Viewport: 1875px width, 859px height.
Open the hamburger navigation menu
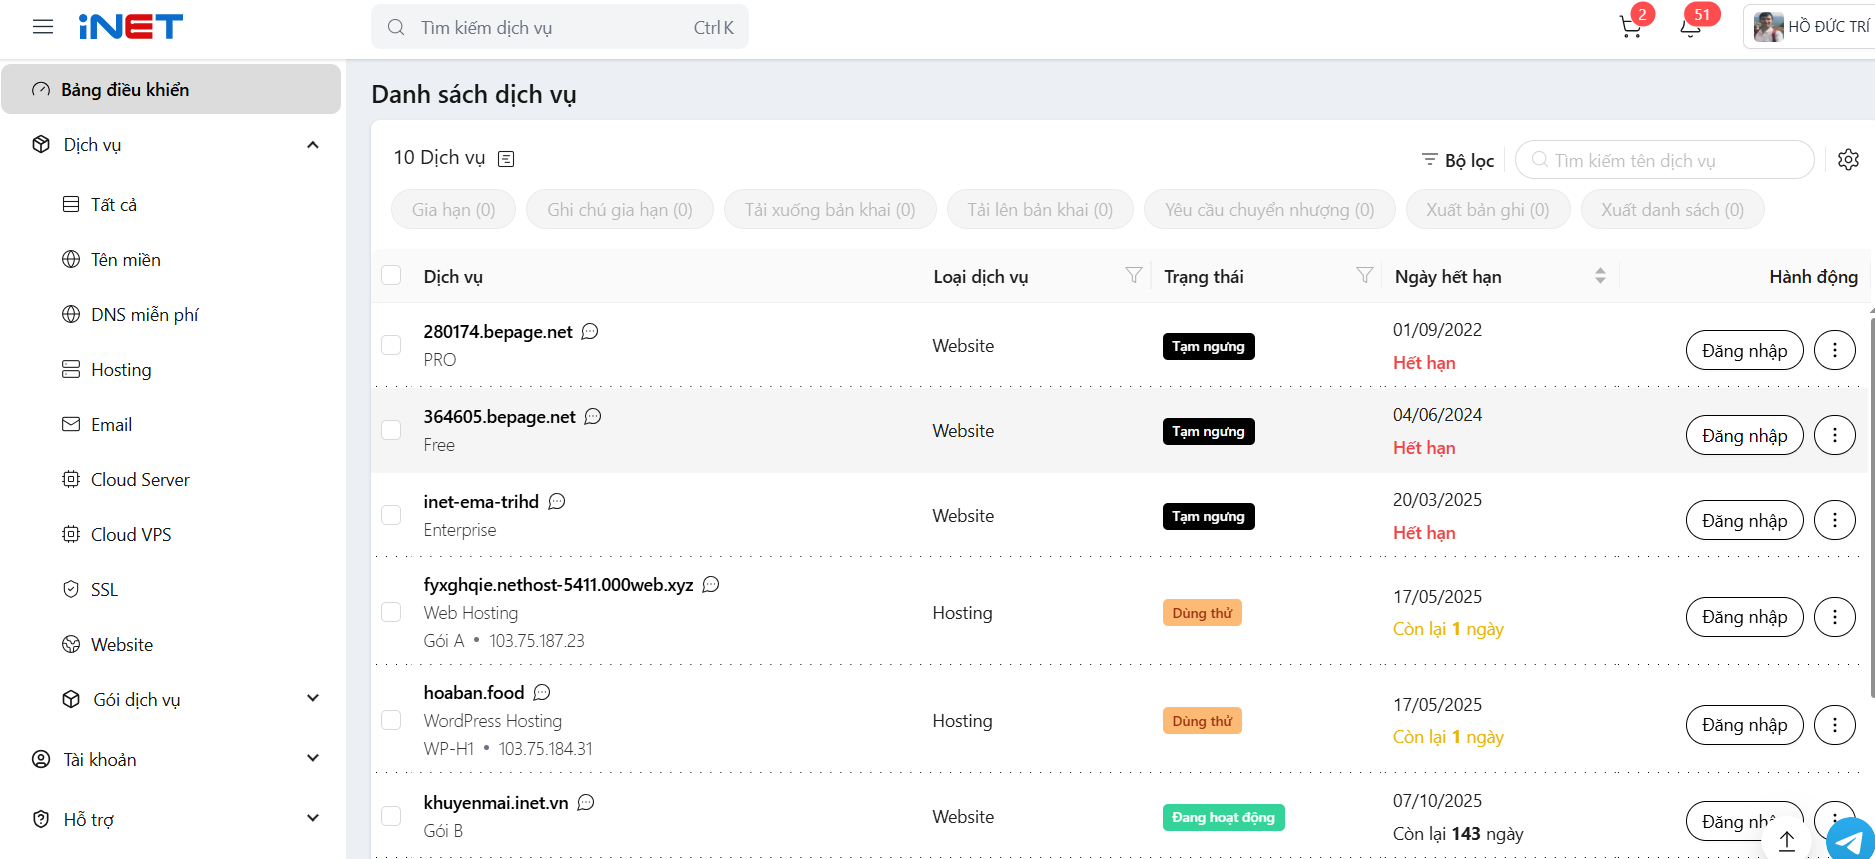tap(43, 27)
